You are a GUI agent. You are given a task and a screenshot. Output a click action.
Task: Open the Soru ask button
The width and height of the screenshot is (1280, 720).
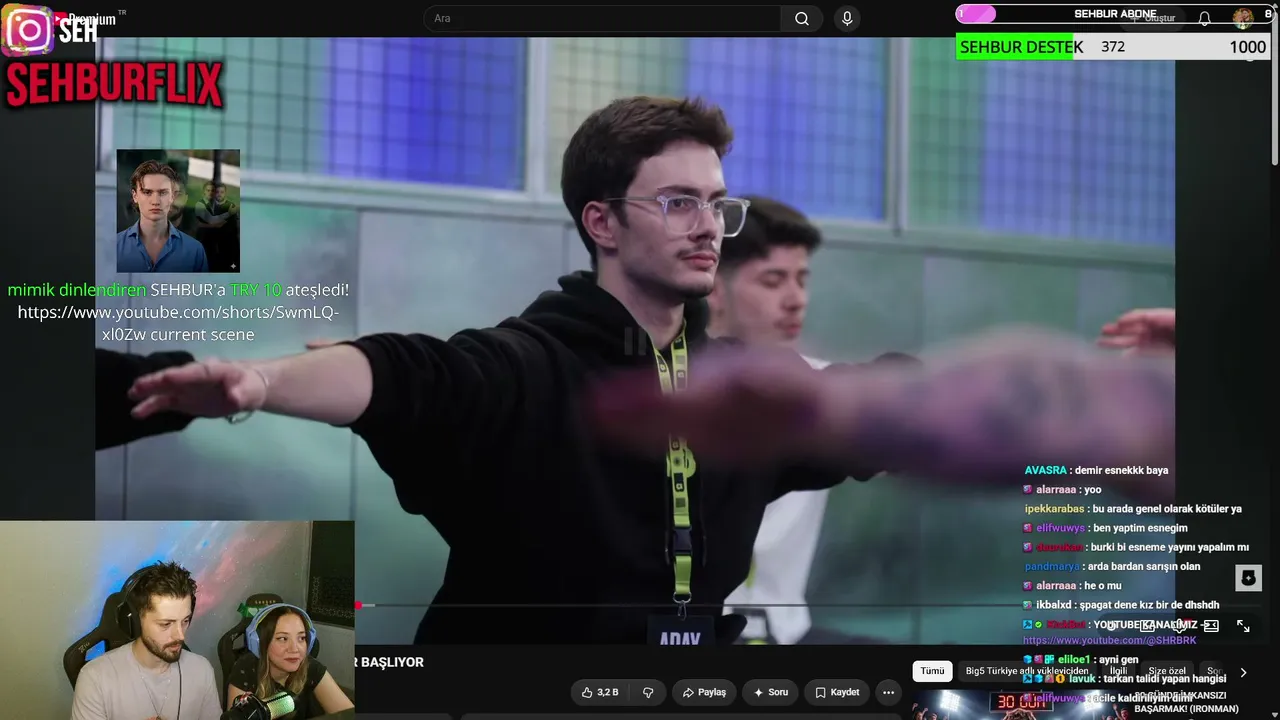[x=770, y=692]
